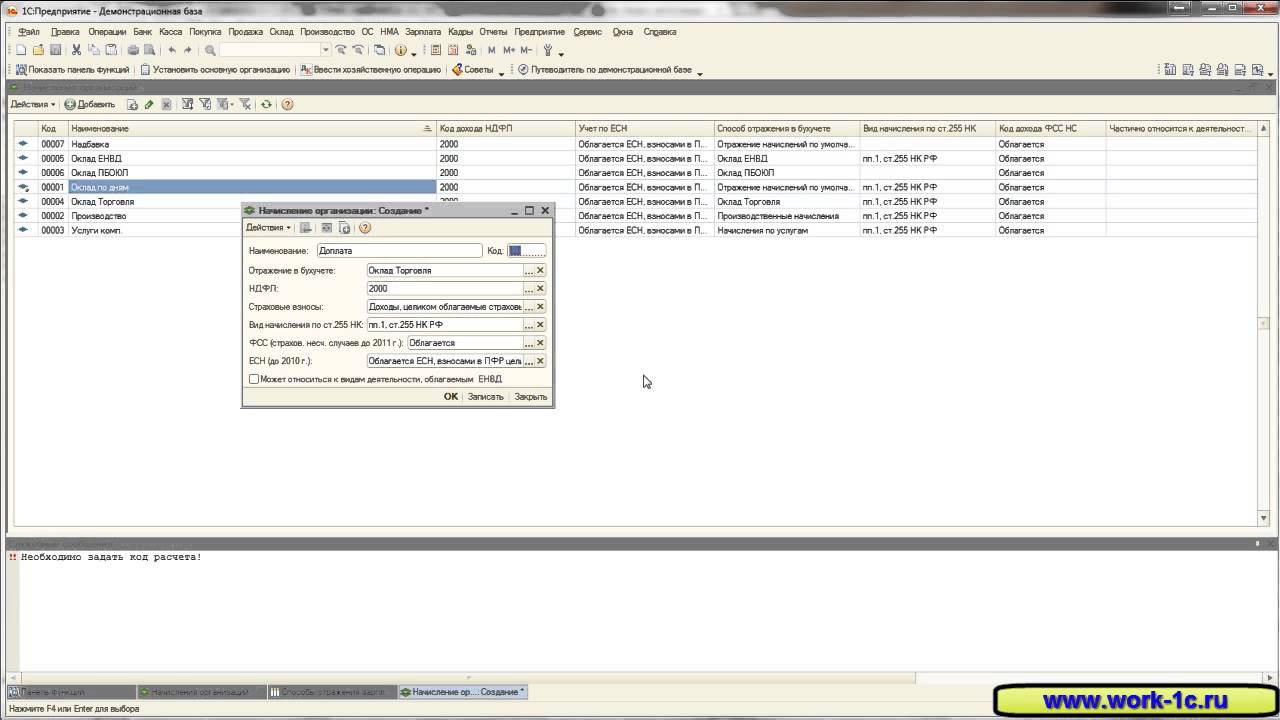
Task: Click OK in the creation dialog
Action: pos(451,397)
